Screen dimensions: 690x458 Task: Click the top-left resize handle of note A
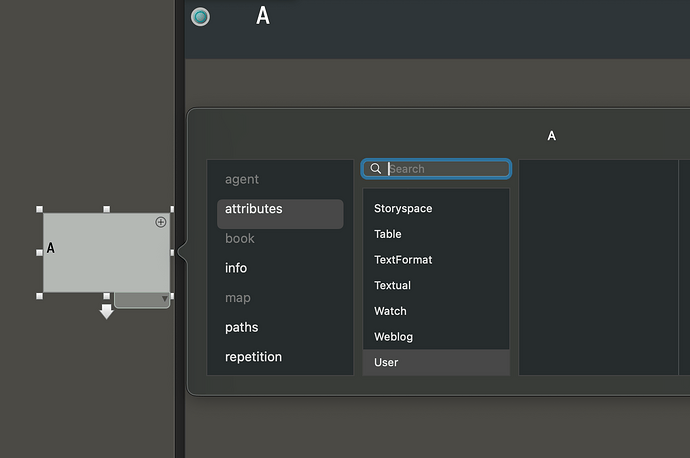coord(40,210)
